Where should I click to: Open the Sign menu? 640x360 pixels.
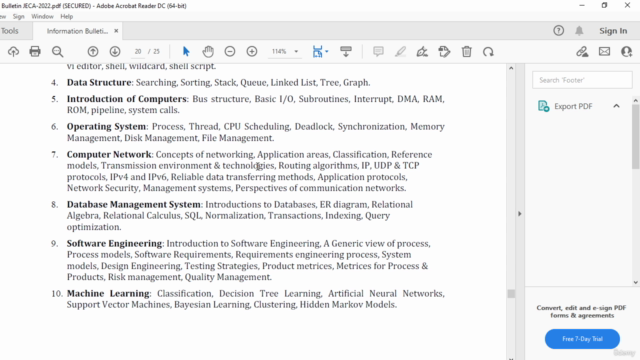coord(18,16)
